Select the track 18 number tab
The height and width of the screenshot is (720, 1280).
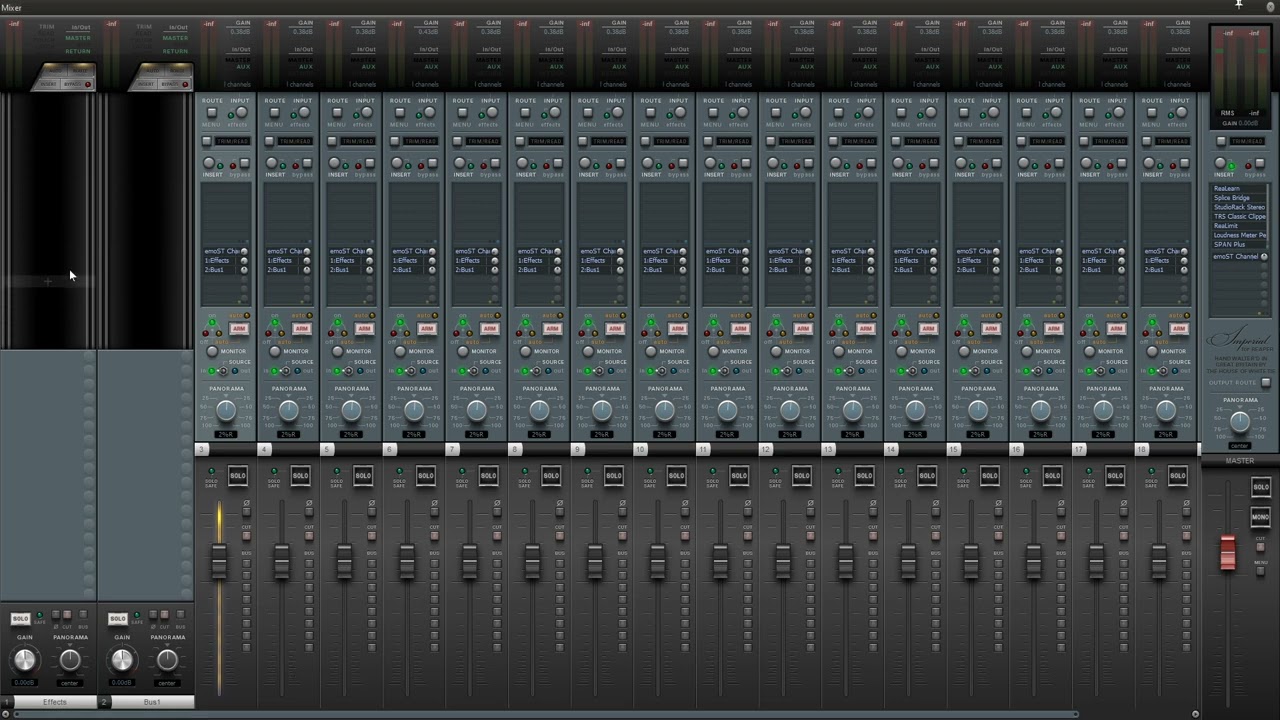tap(1141, 449)
